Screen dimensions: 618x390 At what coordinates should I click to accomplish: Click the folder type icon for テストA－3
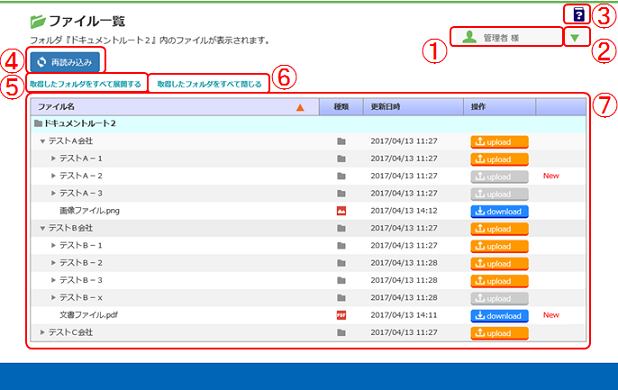pos(341,193)
